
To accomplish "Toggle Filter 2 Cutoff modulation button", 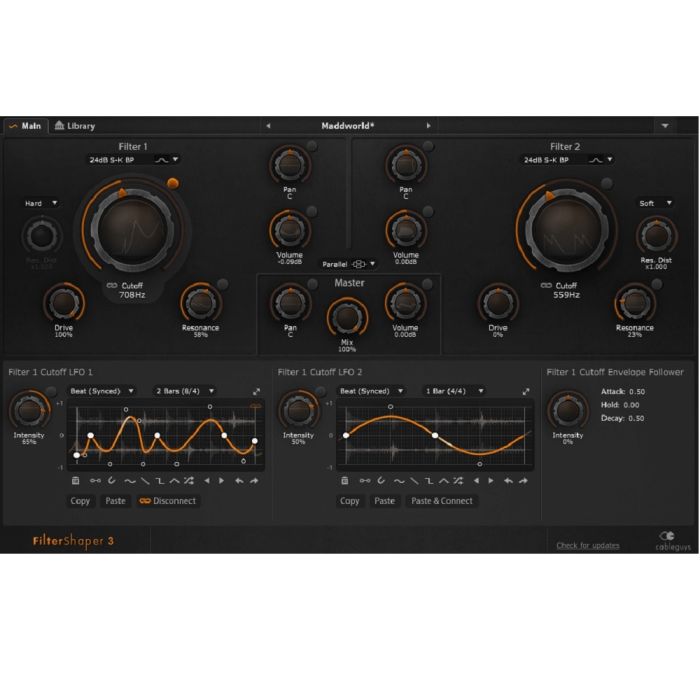I will pos(606,183).
